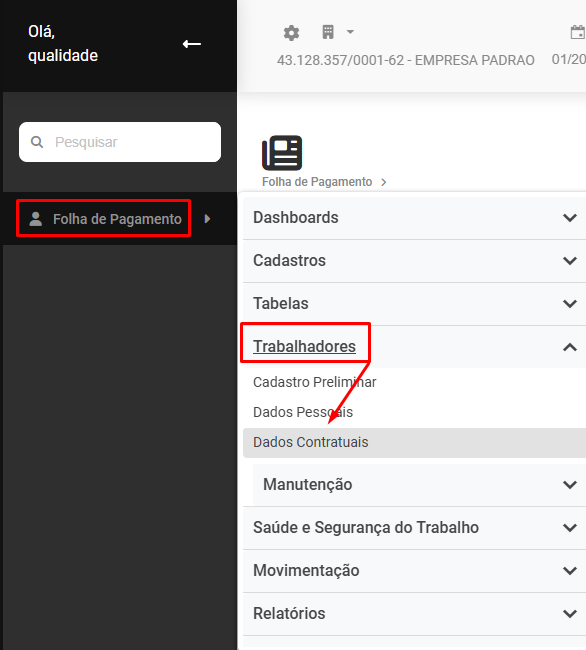The image size is (586, 650).
Task: Click the Folha de Pagamento breadcrumb link
Action: click(317, 182)
